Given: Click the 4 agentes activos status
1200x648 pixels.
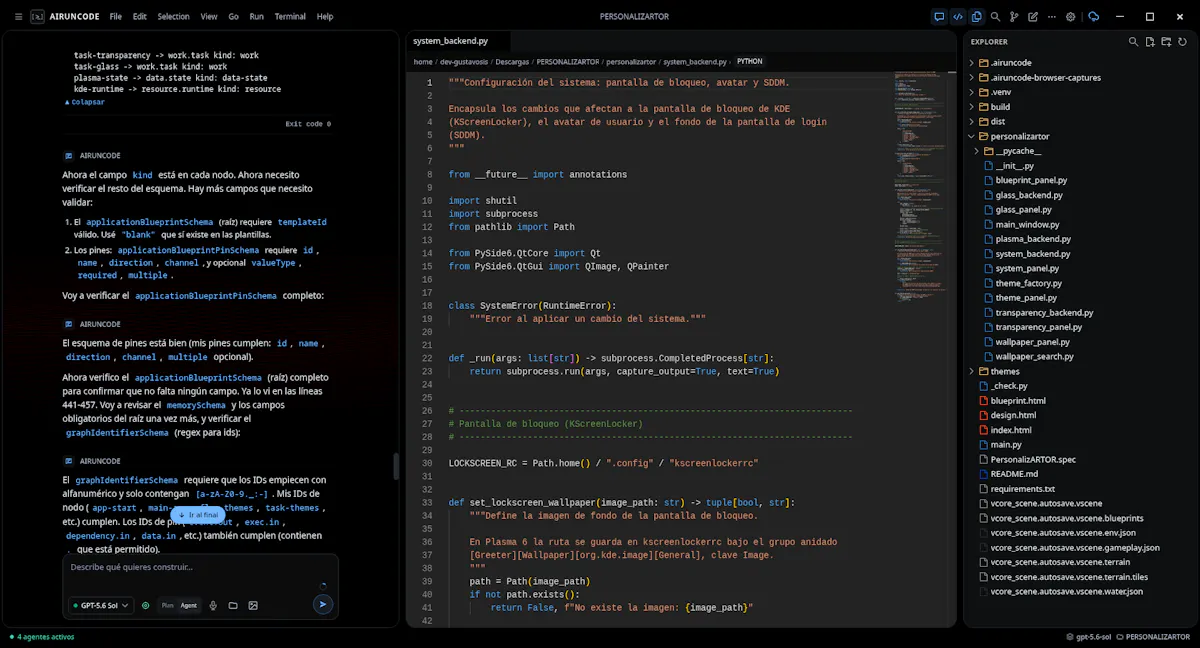Looking at the screenshot, I should pyautogui.click(x=41, y=637).
